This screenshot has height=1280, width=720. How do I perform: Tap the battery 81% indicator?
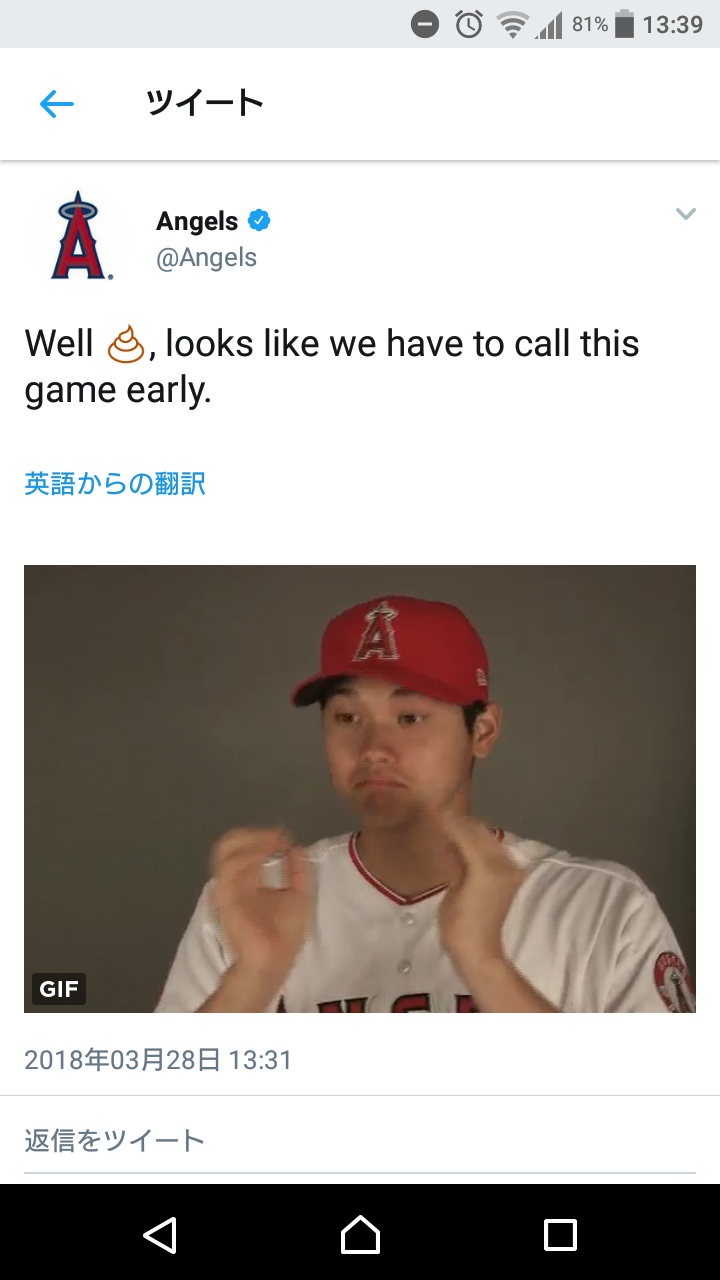(x=603, y=24)
